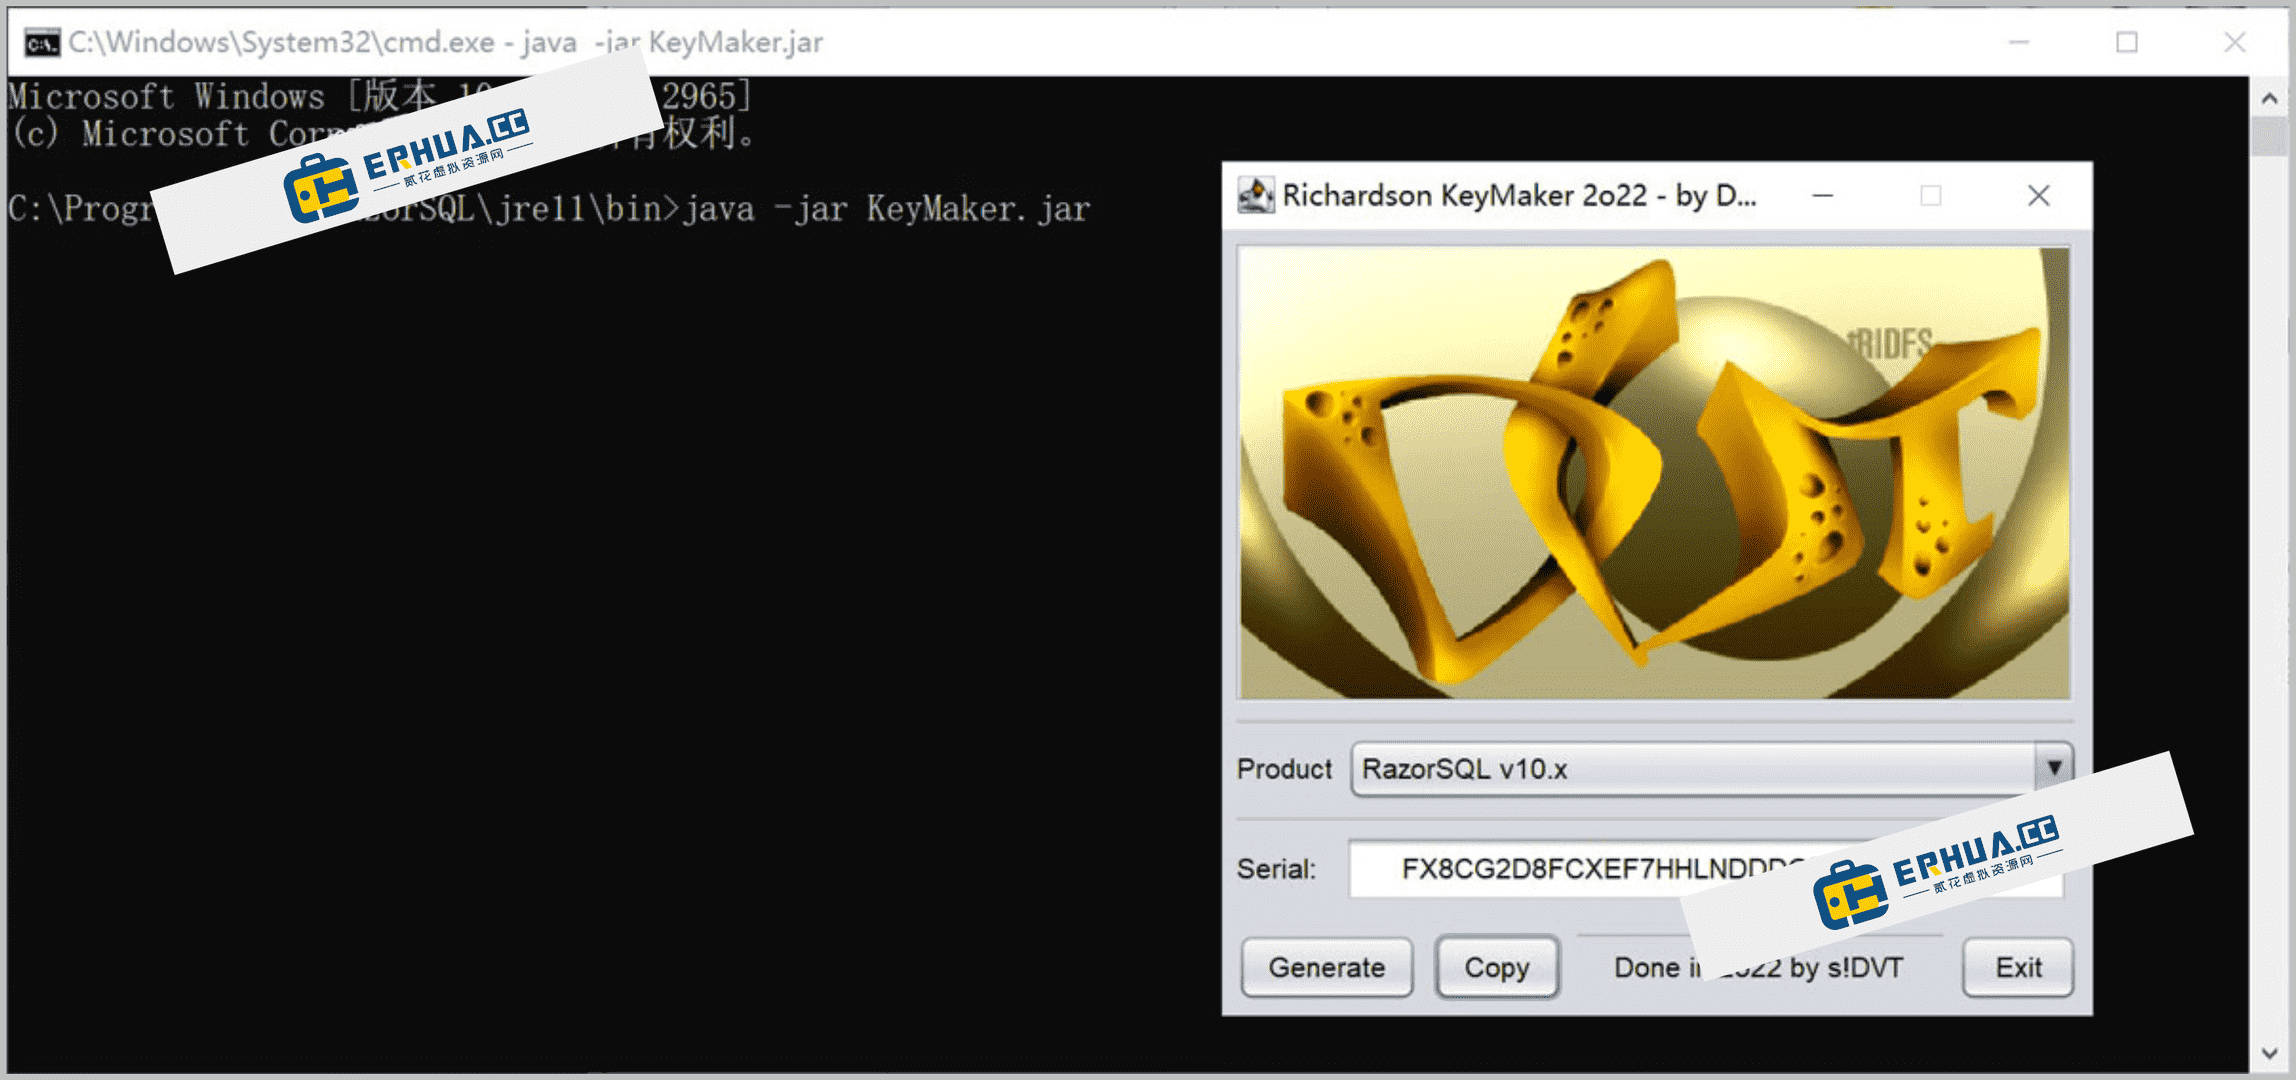The height and width of the screenshot is (1080, 2296).
Task: Click the 'Serial:' label in KeyMaker
Action: 1276,869
